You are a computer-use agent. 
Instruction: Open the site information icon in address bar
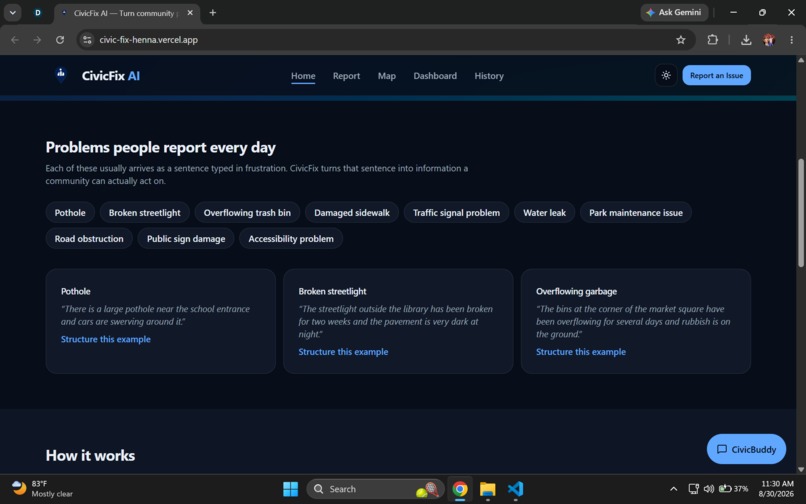coord(87,40)
